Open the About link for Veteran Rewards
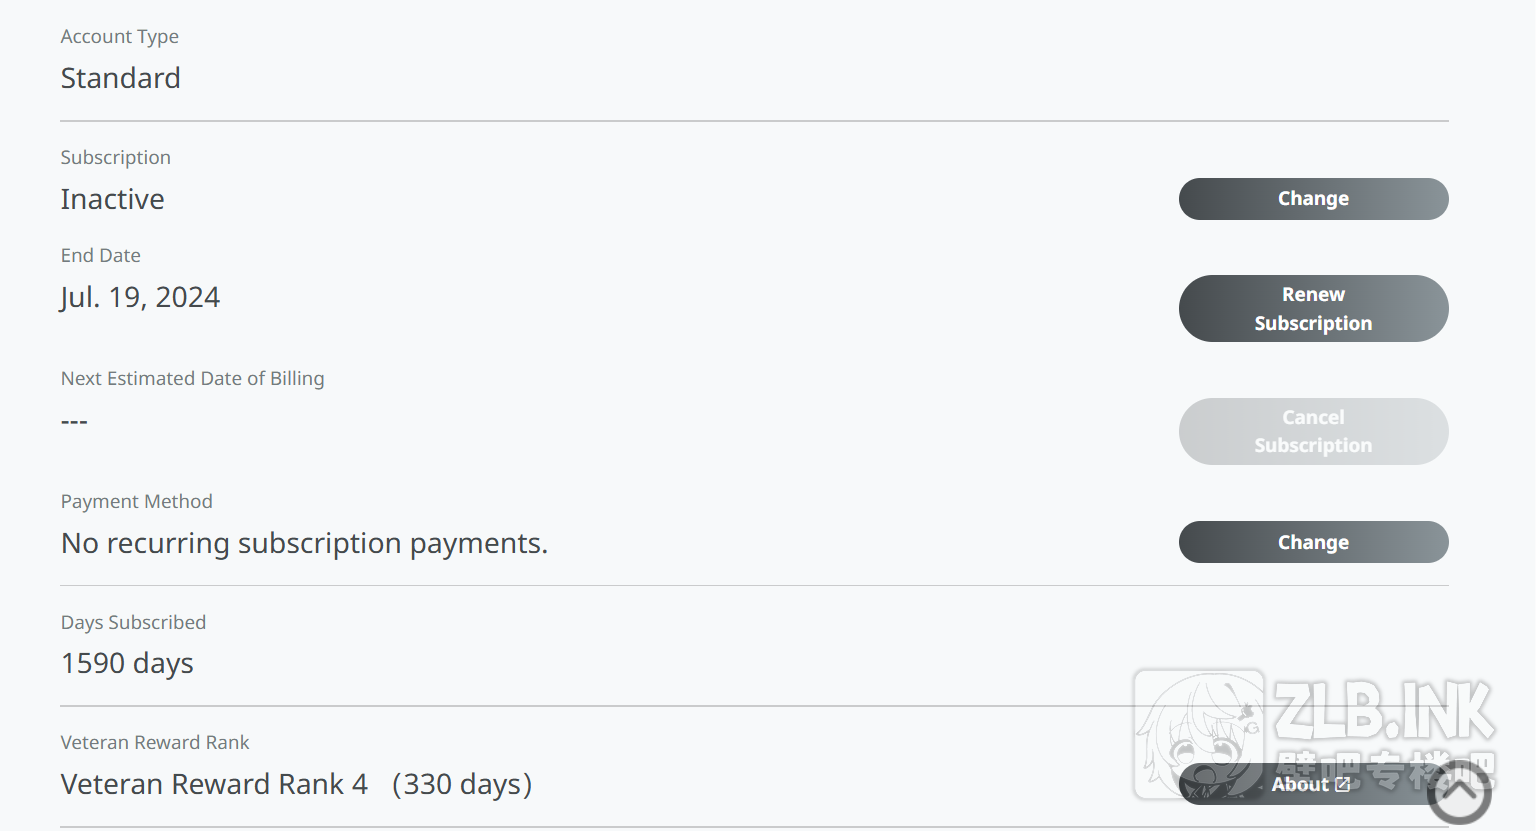This screenshot has height=831, width=1536. [1300, 785]
